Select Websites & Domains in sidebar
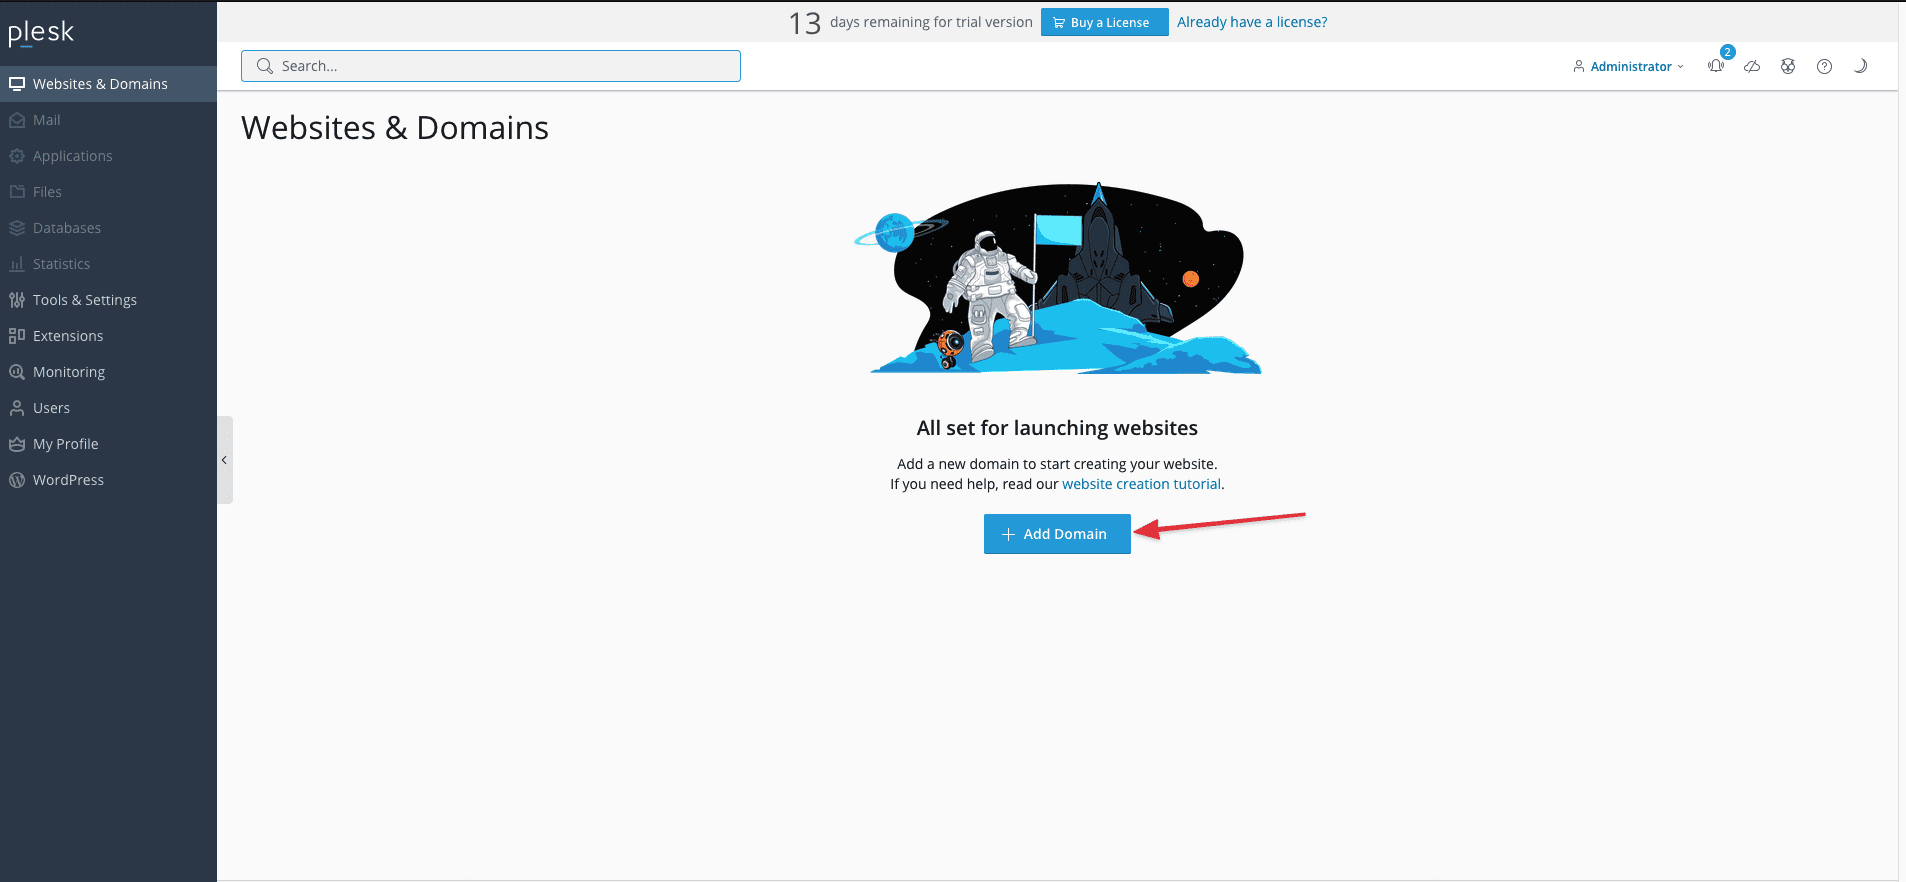 (x=100, y=84)
